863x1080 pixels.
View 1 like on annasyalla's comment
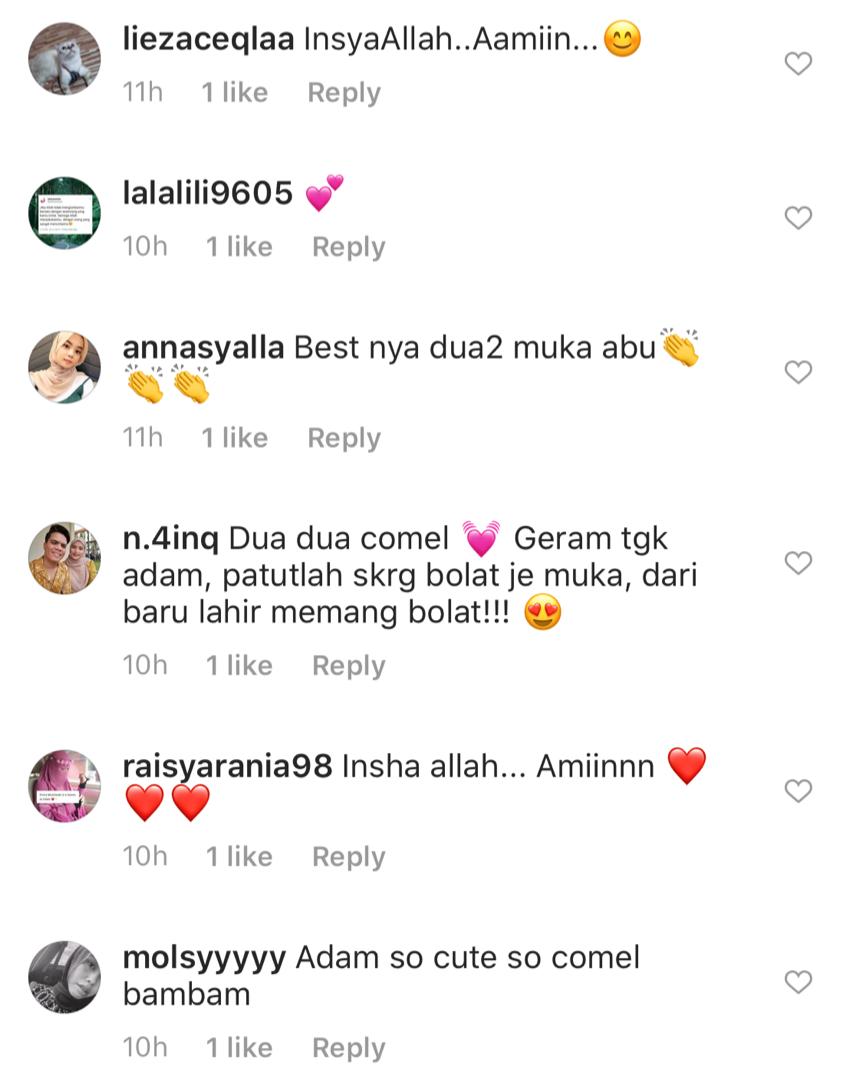point(234,438)
